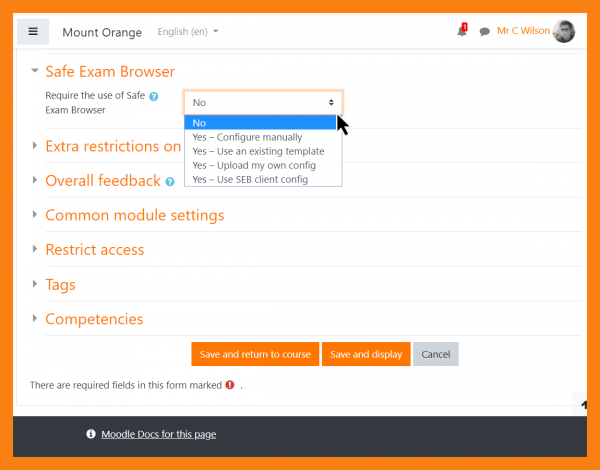Click help icon next to Overall feedback
This screenshot has height=470, width=600.
pos(170,182)
